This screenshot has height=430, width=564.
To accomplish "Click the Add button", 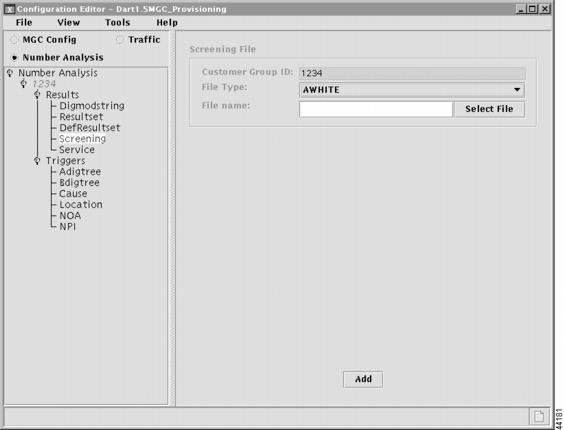I will pos(363,379).
